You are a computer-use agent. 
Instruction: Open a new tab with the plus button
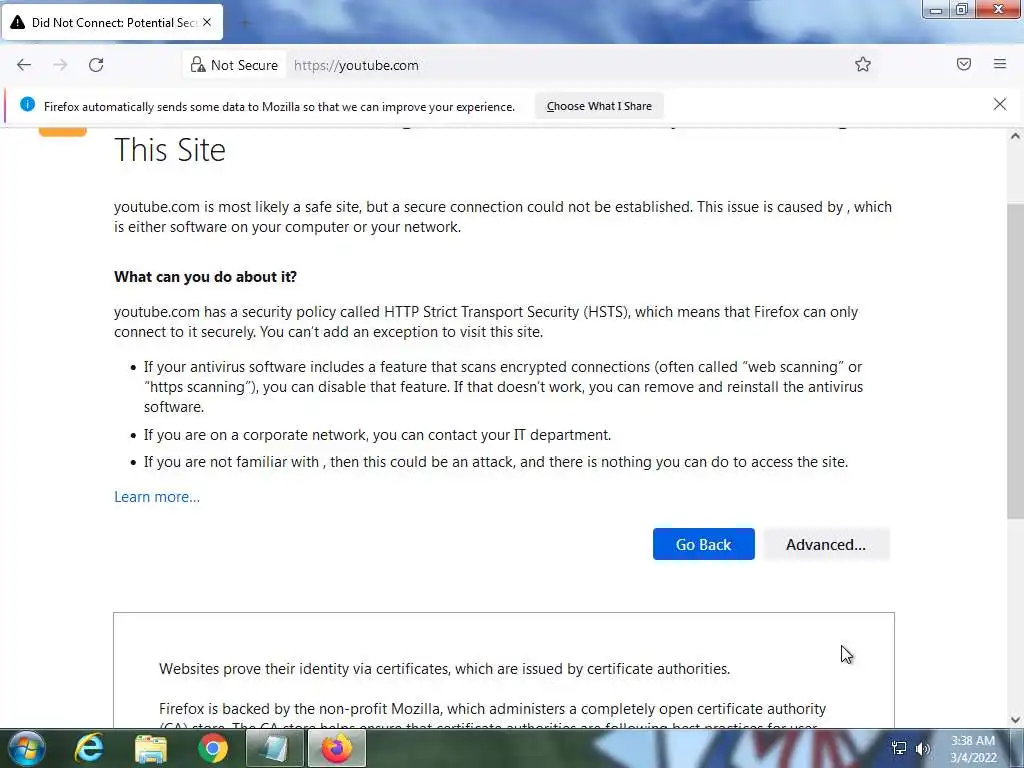coord(246,24)
